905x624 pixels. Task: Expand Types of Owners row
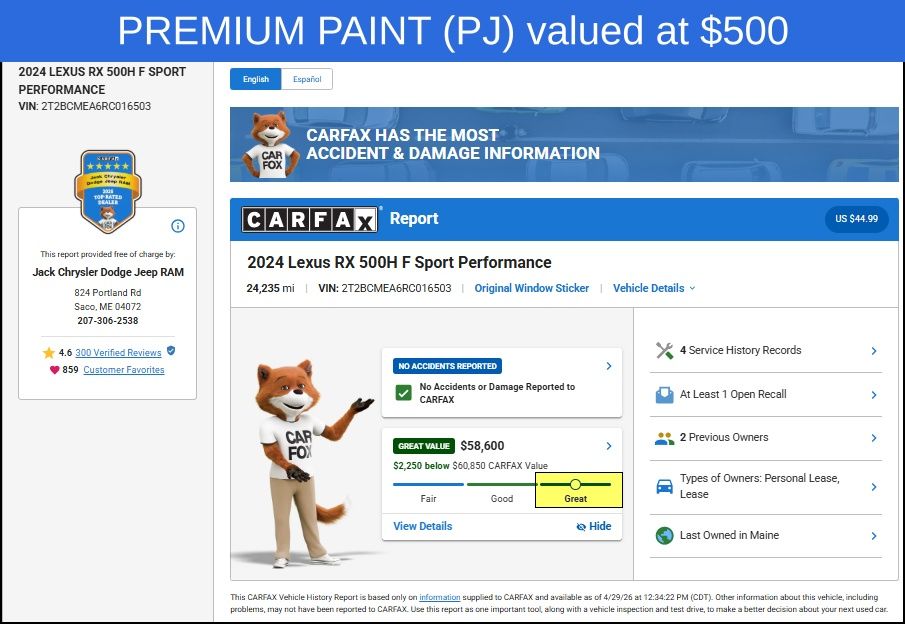pos(766,487)
